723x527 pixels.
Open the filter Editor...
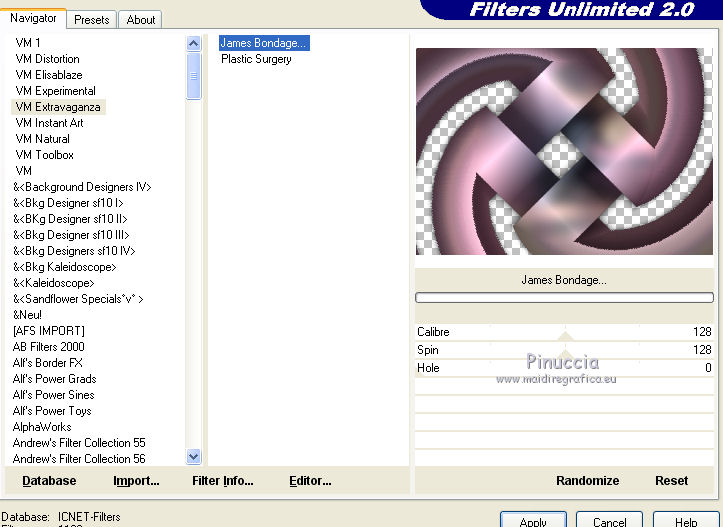tap(310, 481)
